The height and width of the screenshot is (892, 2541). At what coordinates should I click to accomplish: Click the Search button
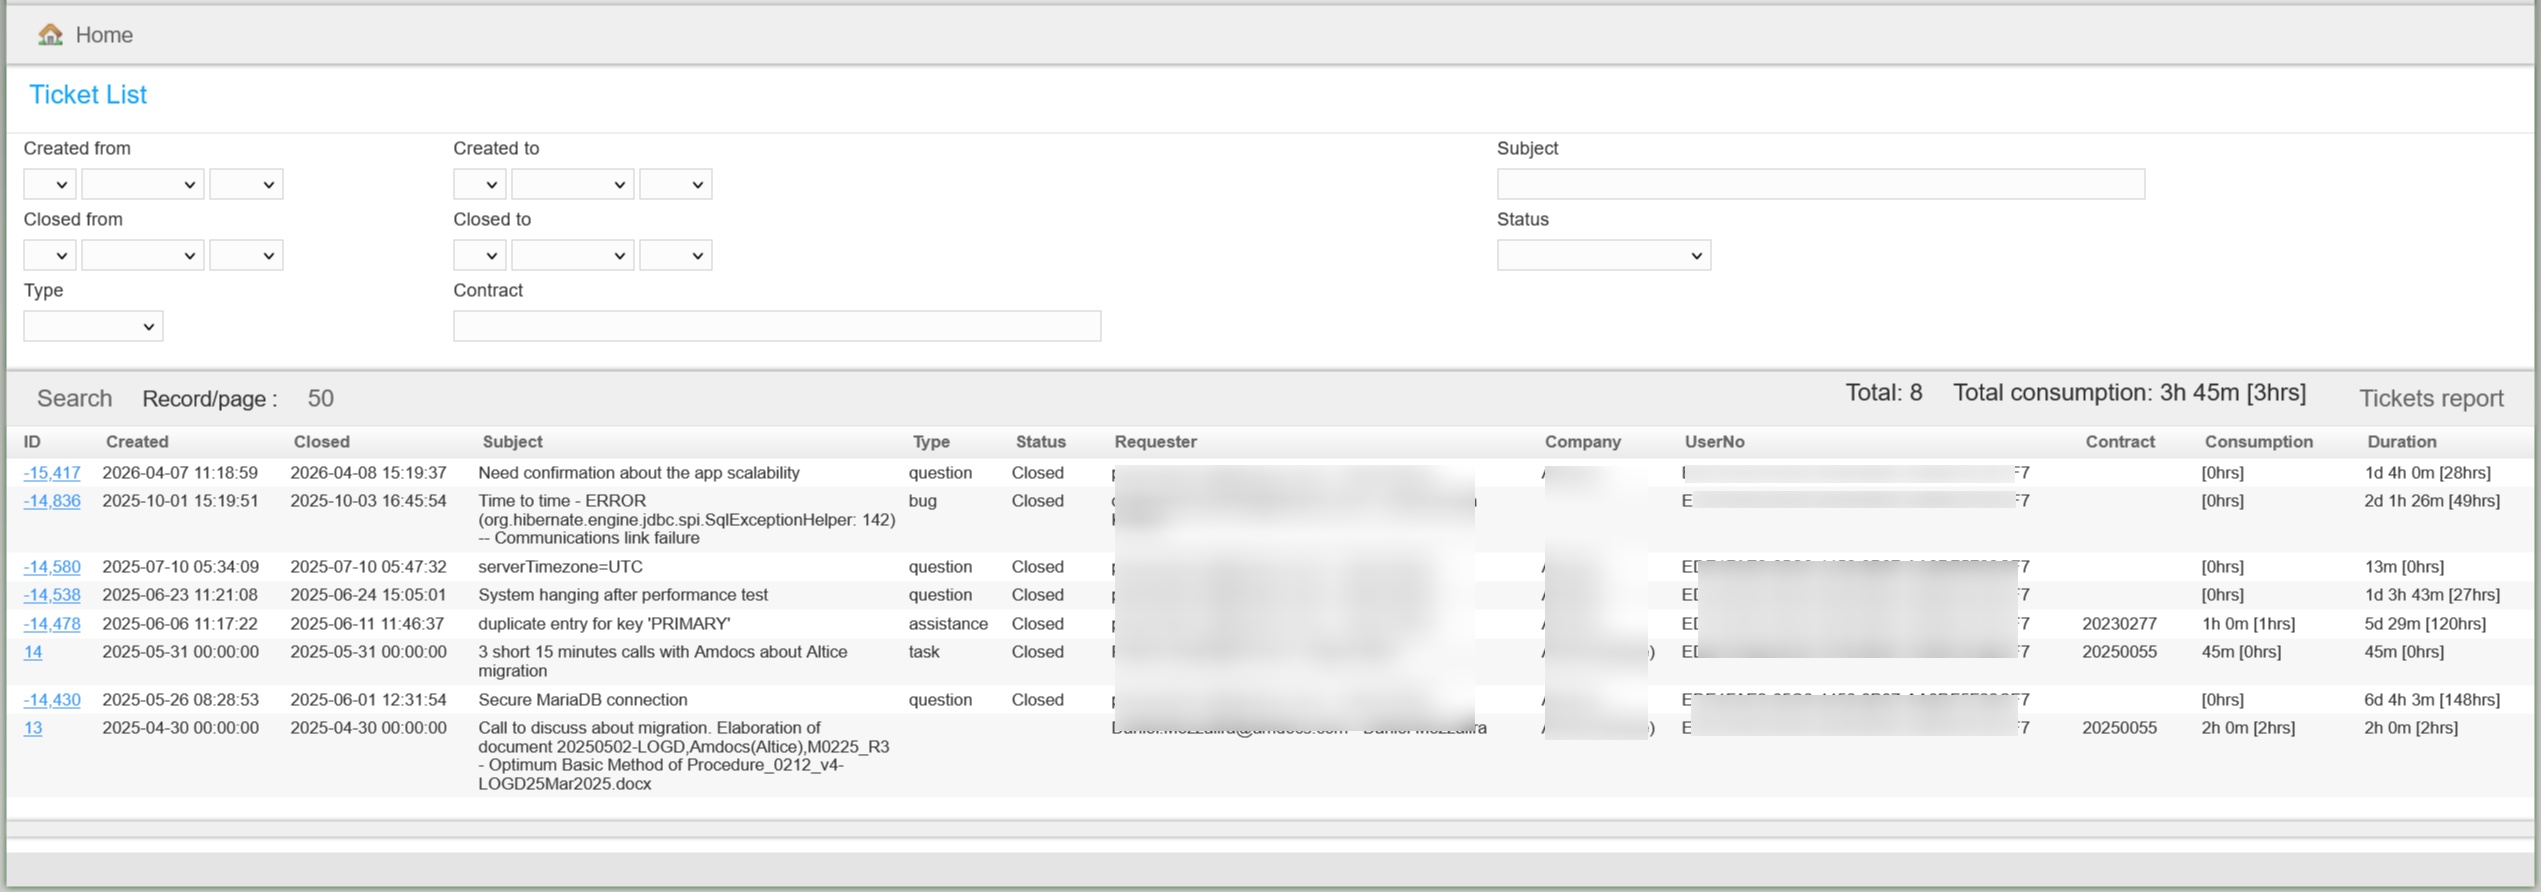[74, 399]
